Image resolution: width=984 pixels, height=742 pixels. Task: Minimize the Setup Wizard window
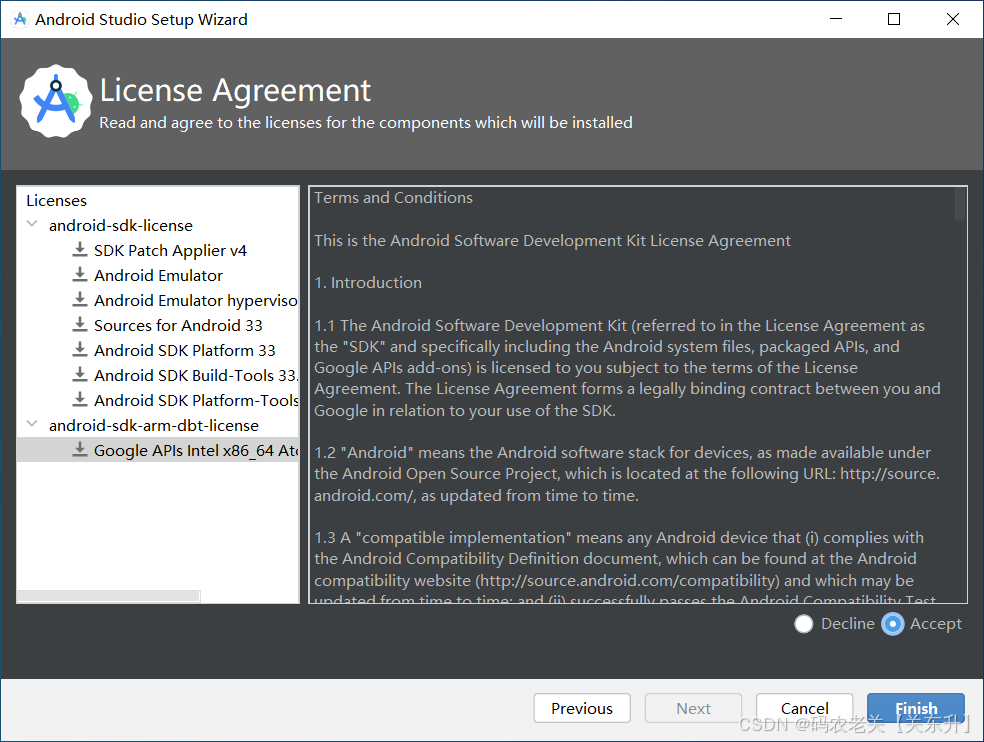836,19
